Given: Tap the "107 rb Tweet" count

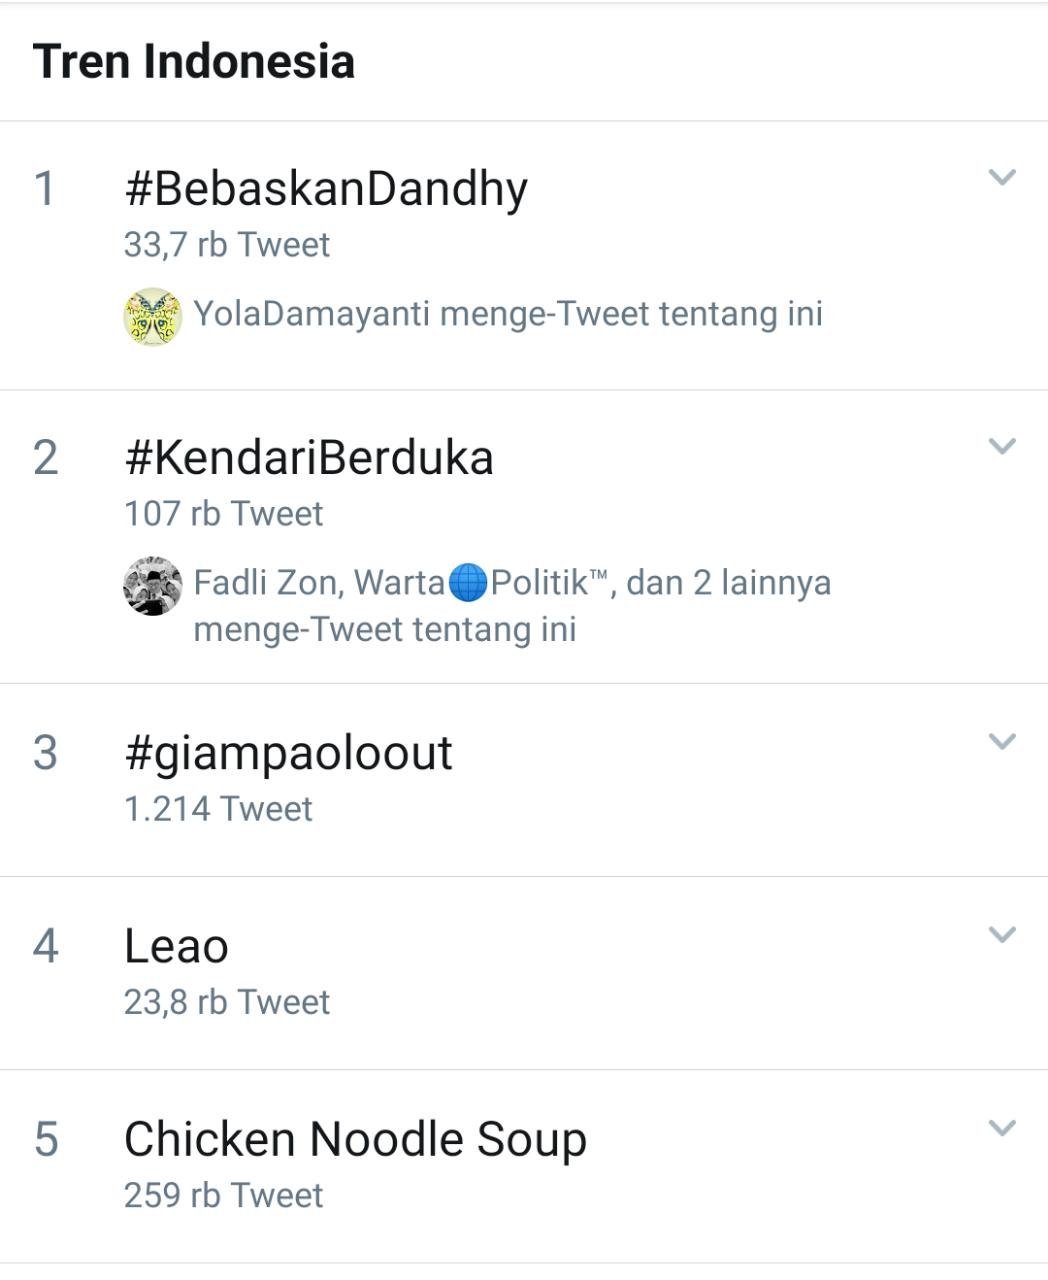Looking at the screenshot, I should click(224, 514).
